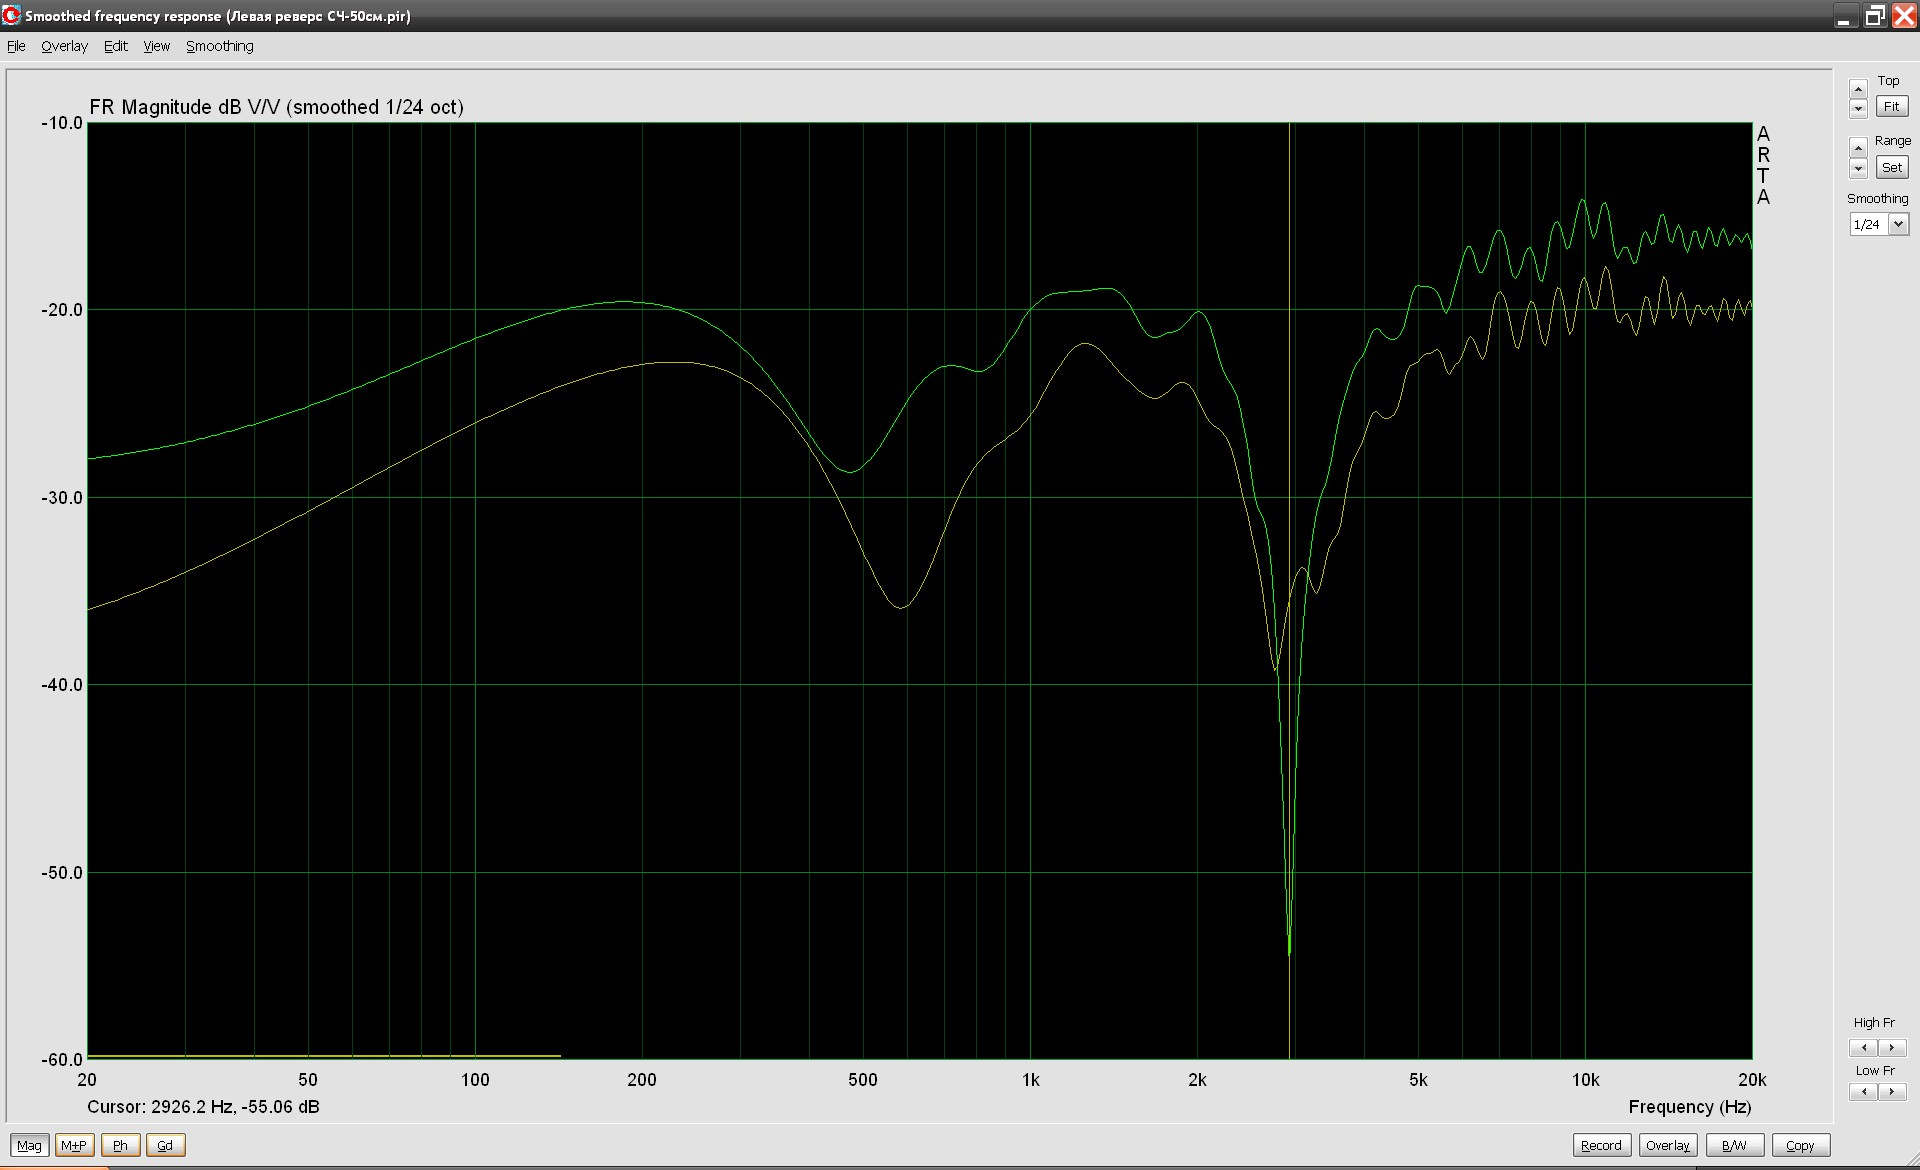Open the Edit menu
The image size is (1920, 1170).
click(x=116, y=46)
